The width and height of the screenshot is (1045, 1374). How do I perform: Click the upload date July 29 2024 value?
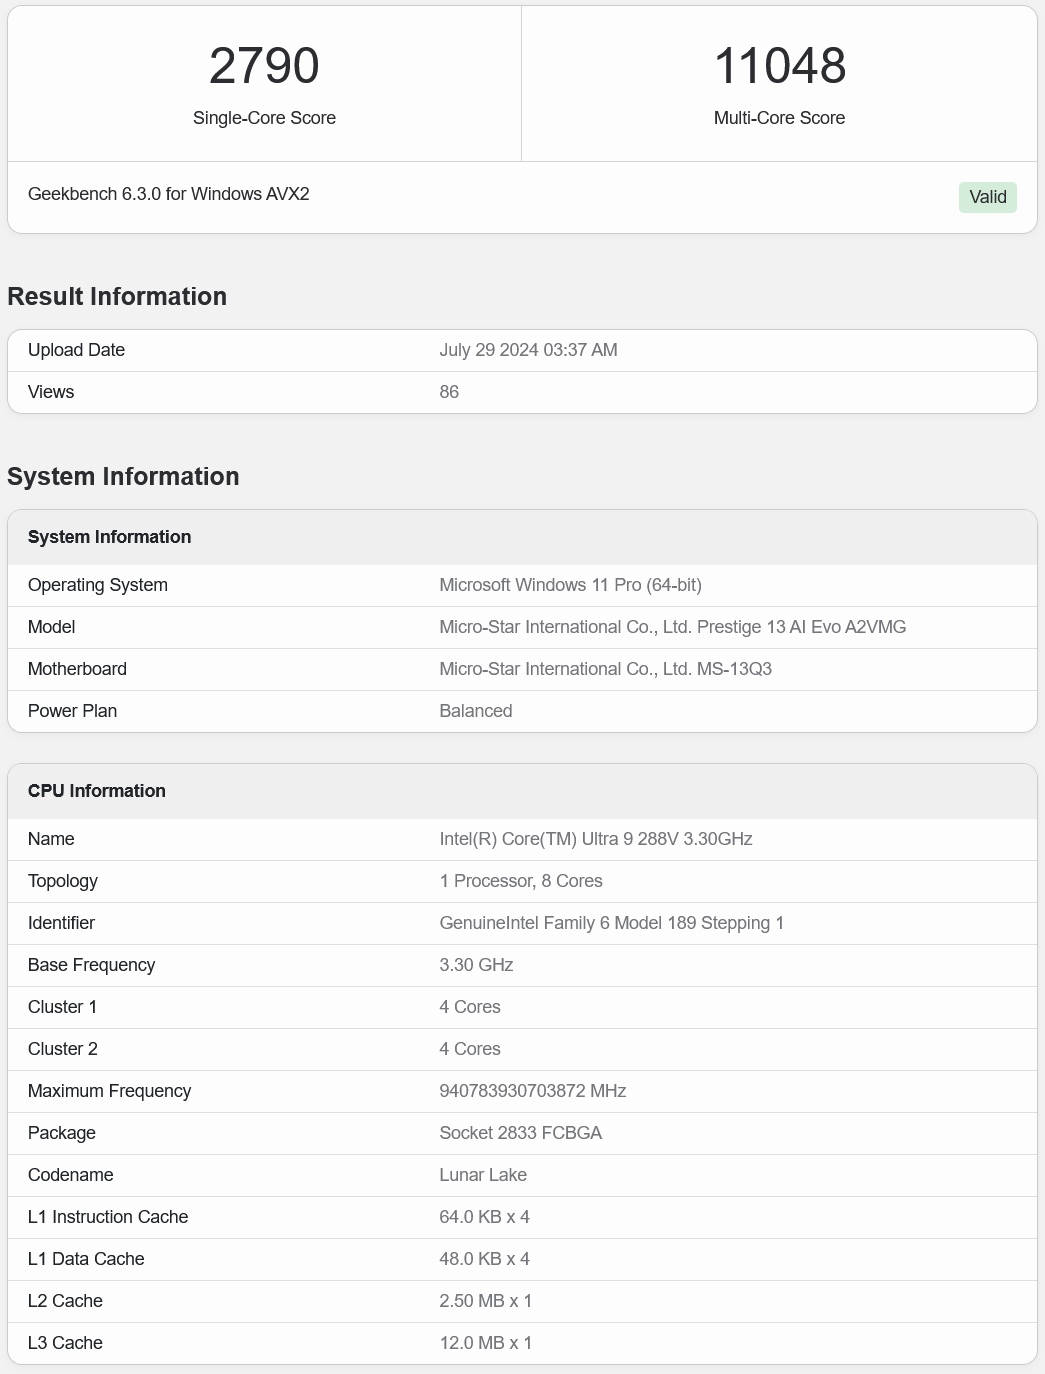pos(528,350)
